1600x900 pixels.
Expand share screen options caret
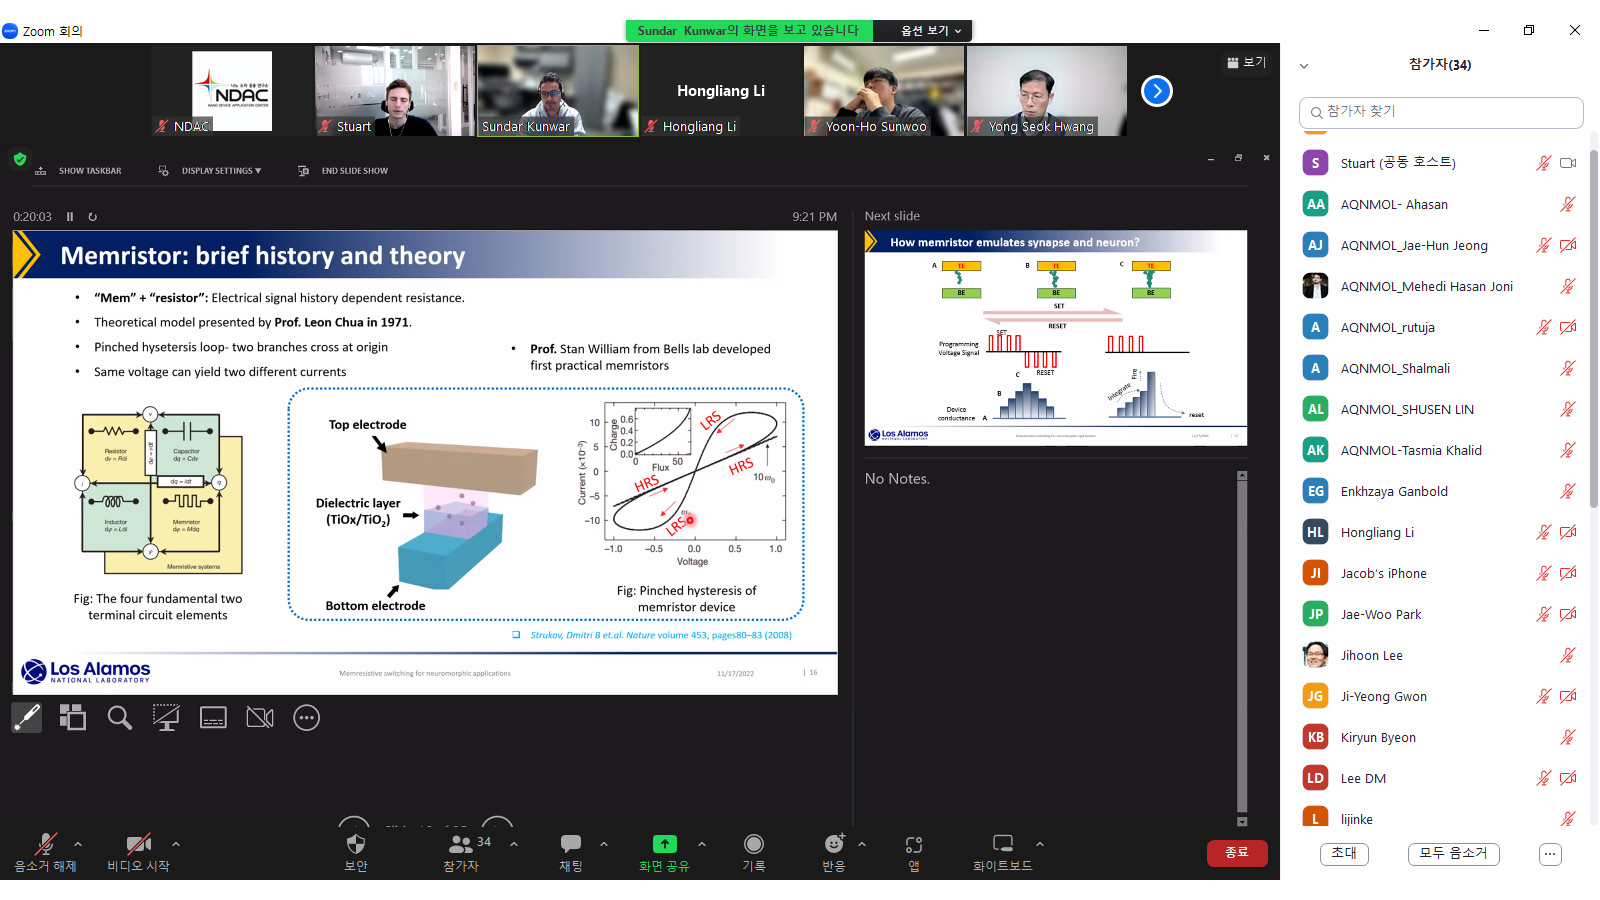pyautogui.click(x=702, y=844)
